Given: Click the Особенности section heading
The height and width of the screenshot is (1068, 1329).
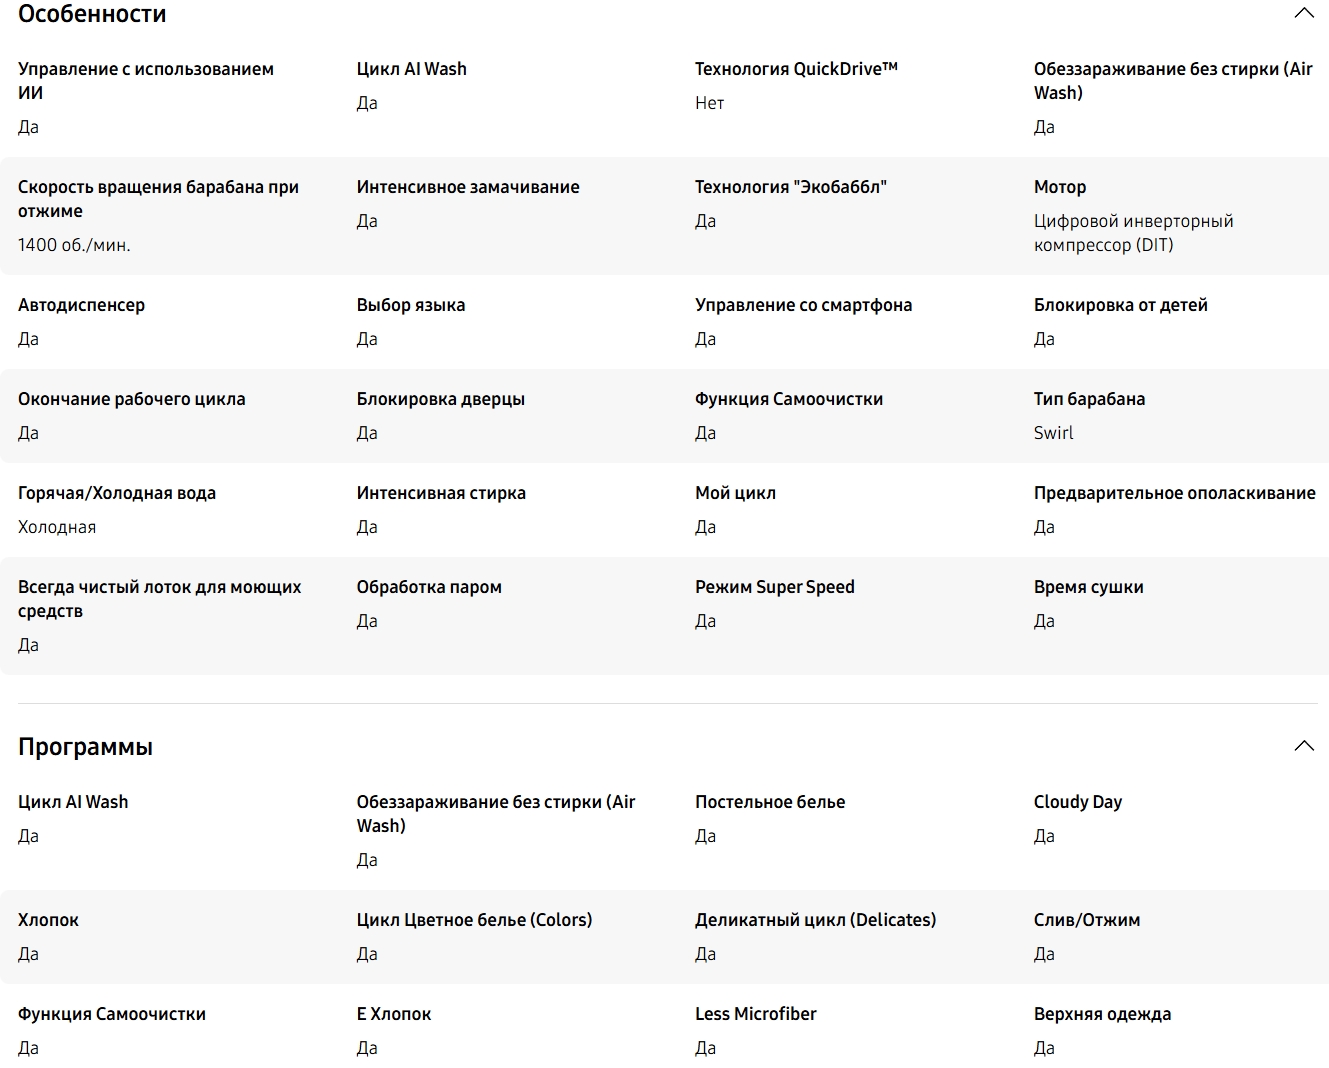Looking at the screenshot, I should click(x=92, y=14).
